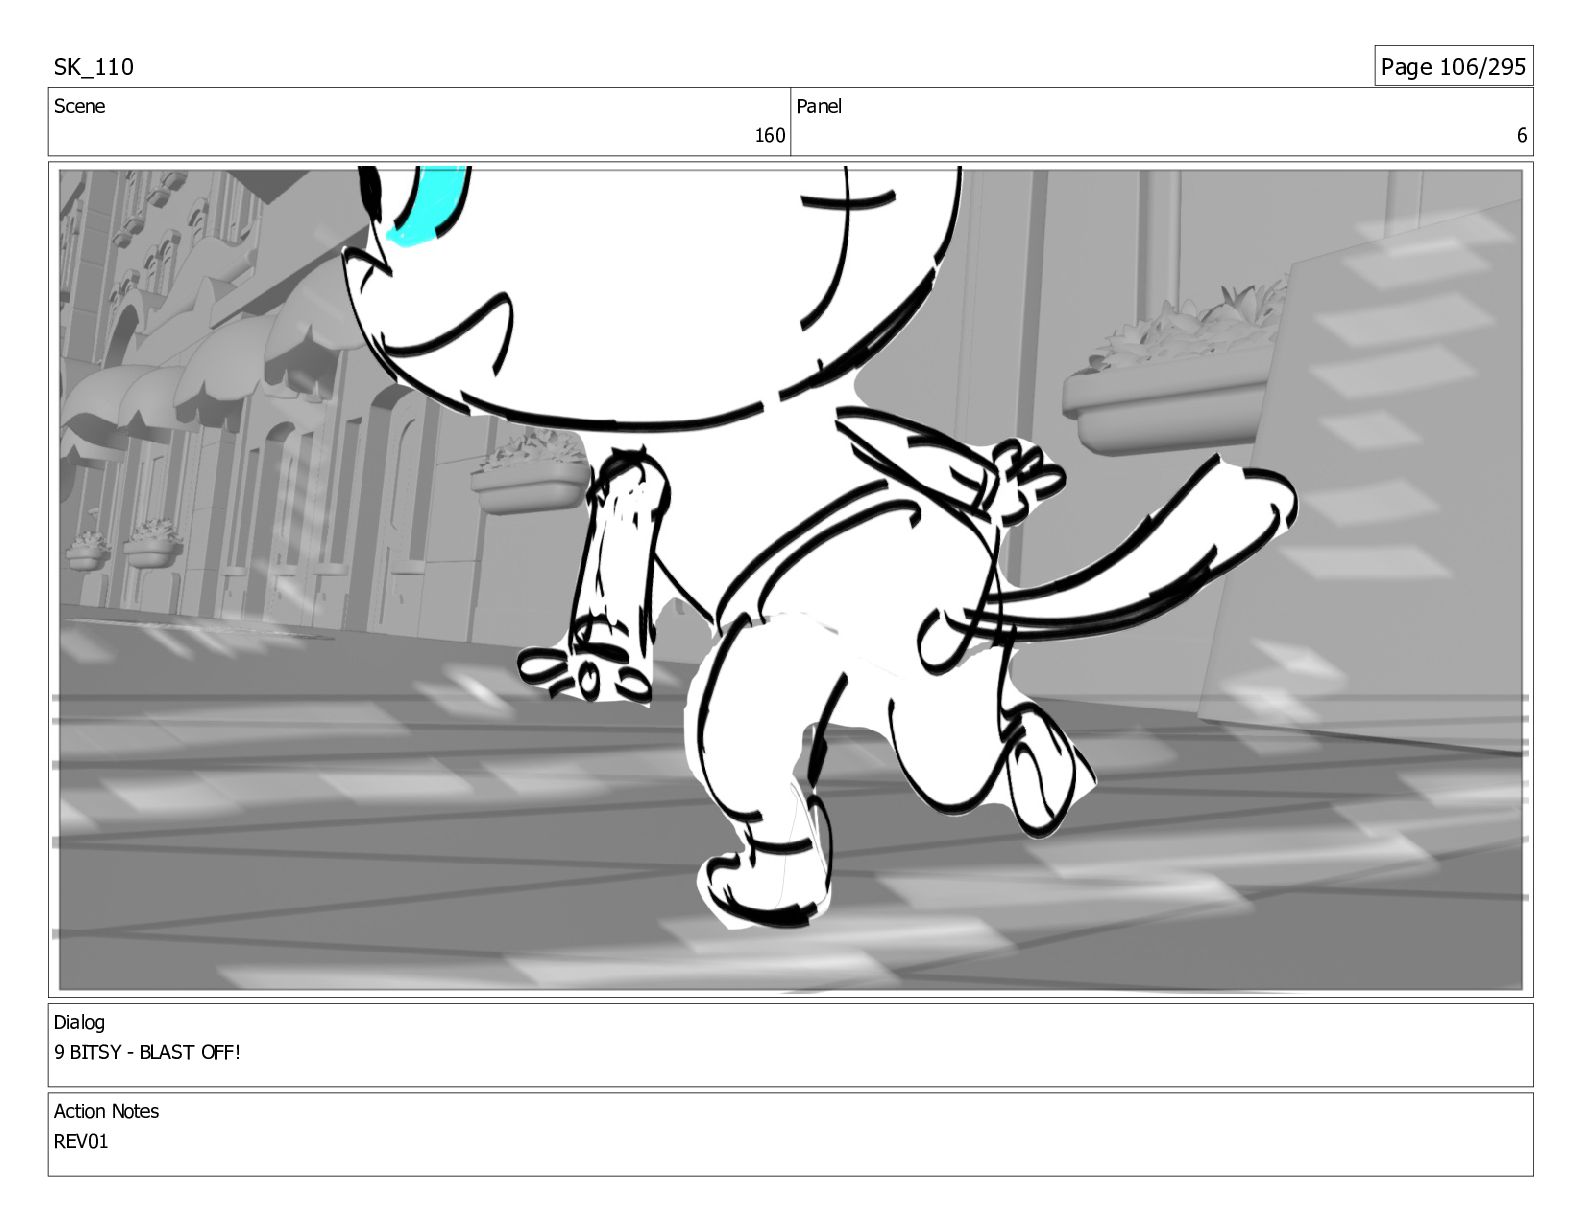
Task: Select the Scene label
Action: [x=79, y=106]
